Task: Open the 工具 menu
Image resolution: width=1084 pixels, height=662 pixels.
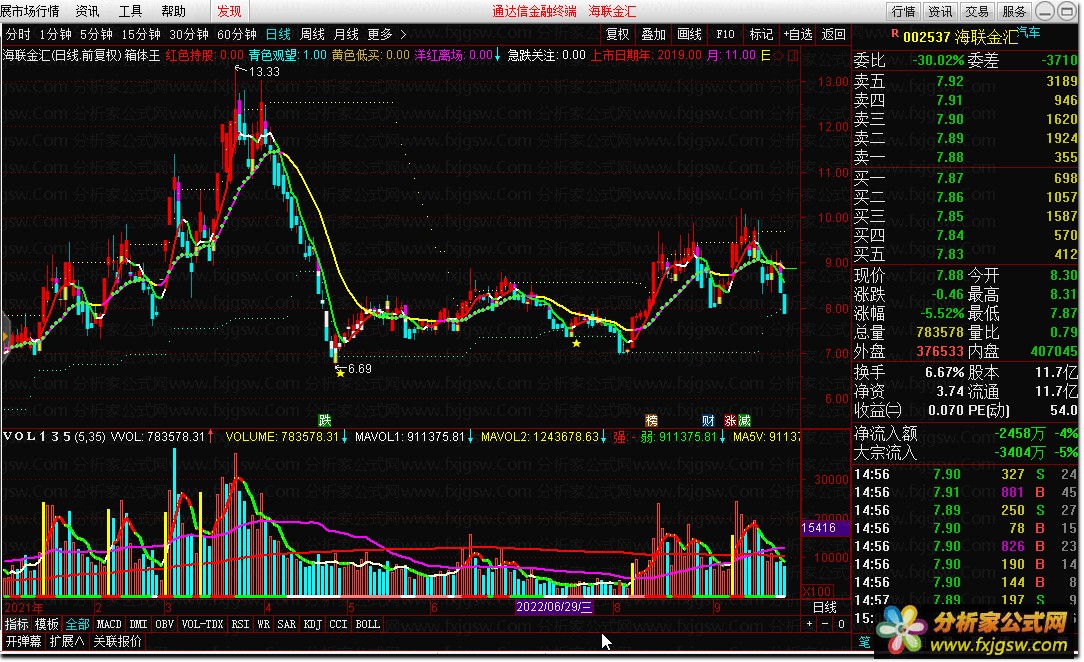Action: click(x=130, y=11)
